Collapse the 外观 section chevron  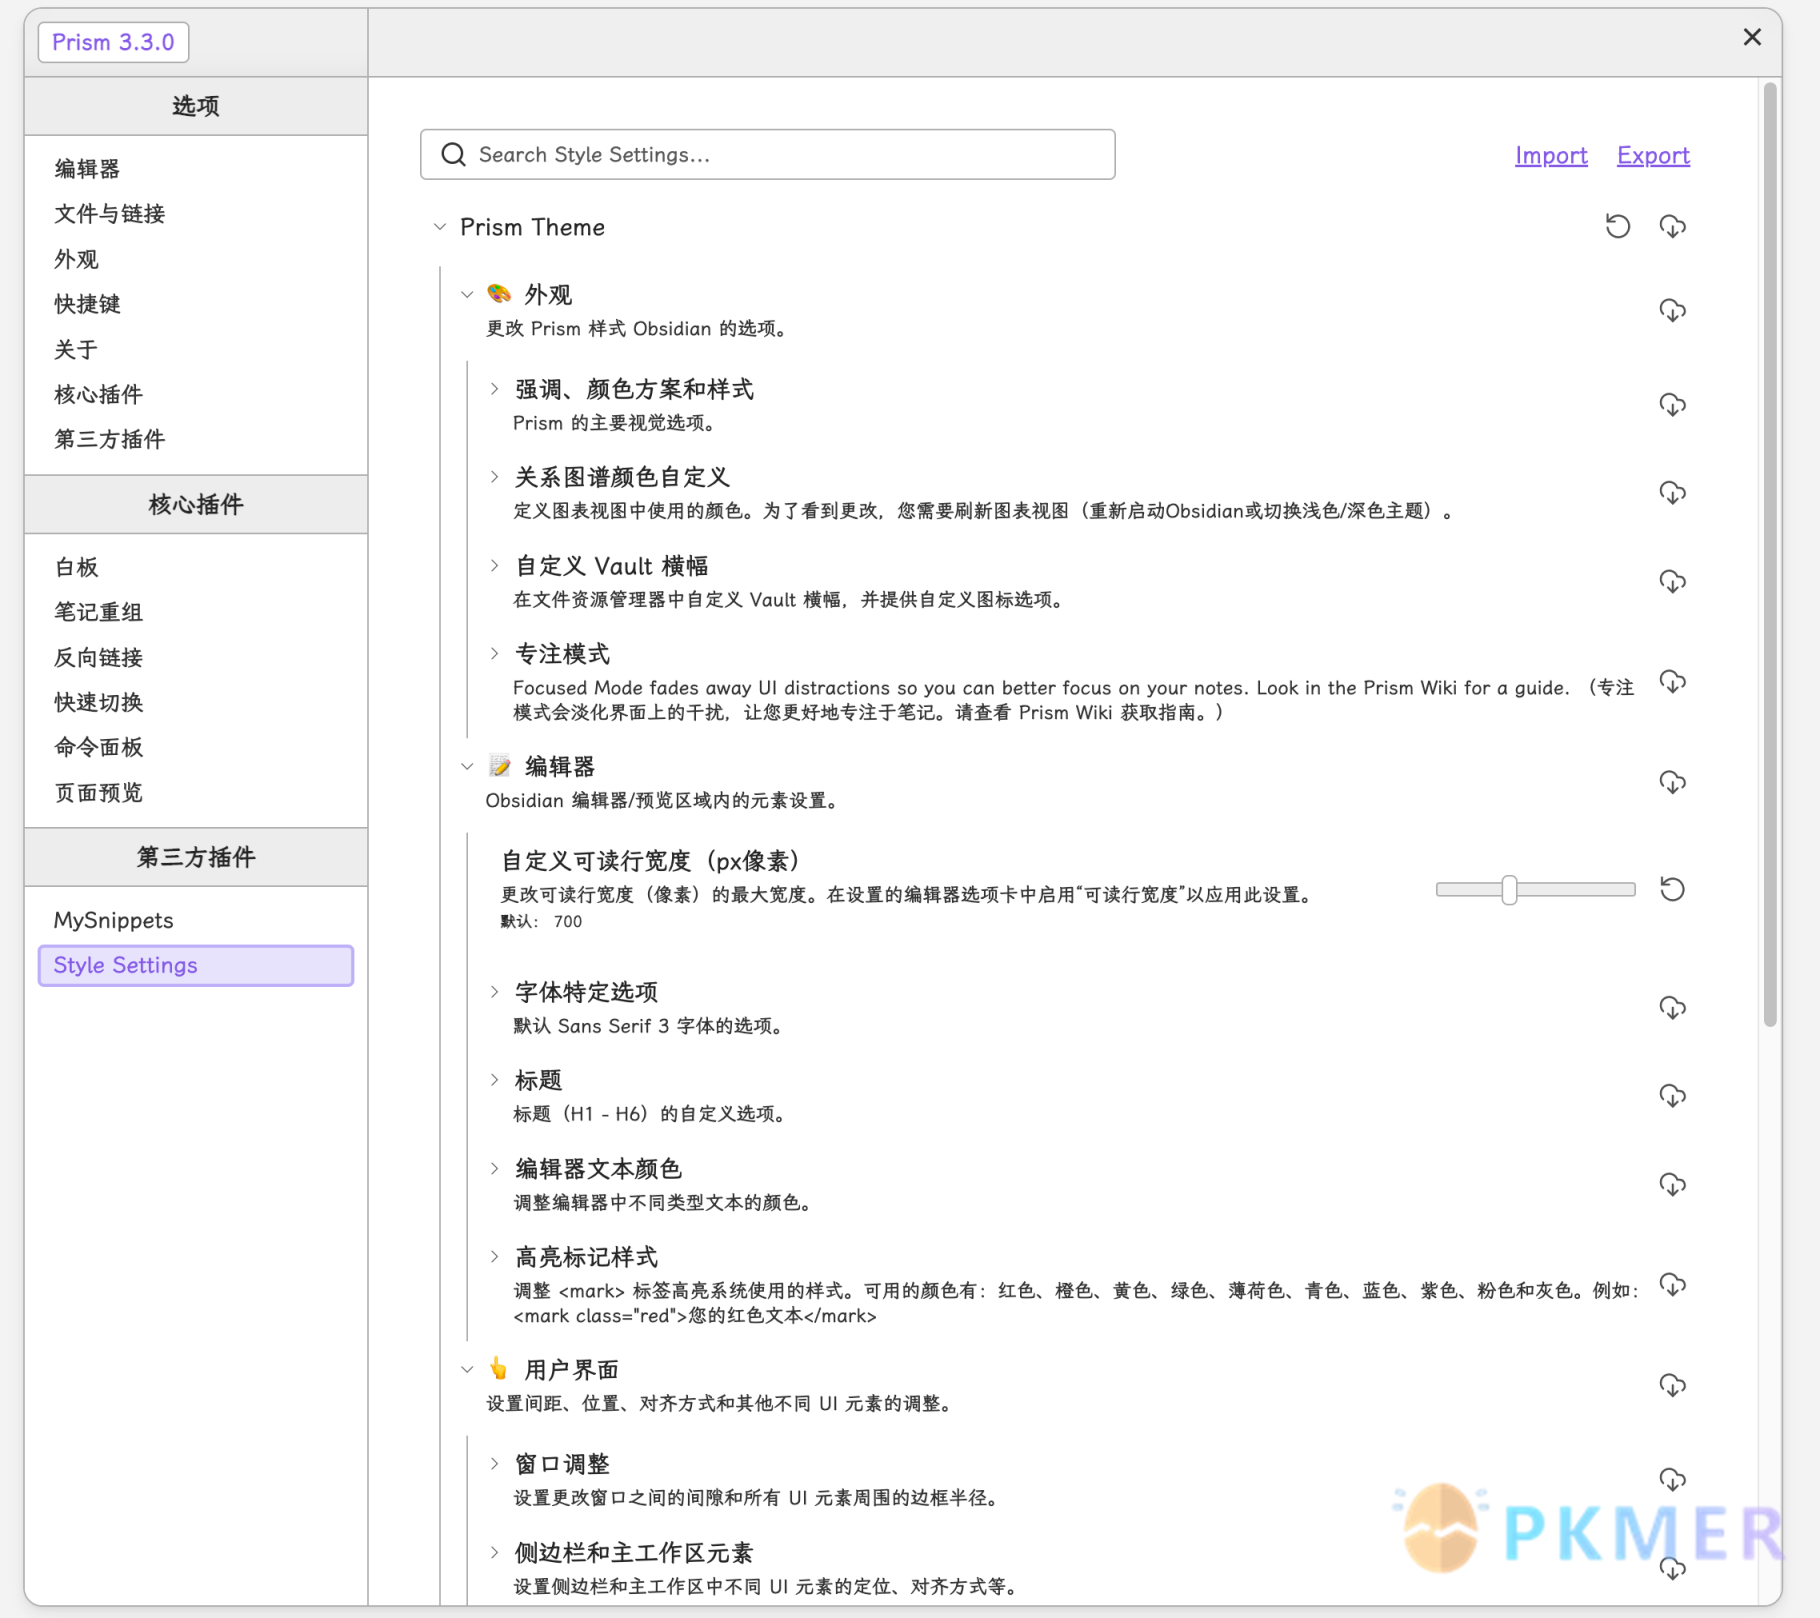point(467,295)
